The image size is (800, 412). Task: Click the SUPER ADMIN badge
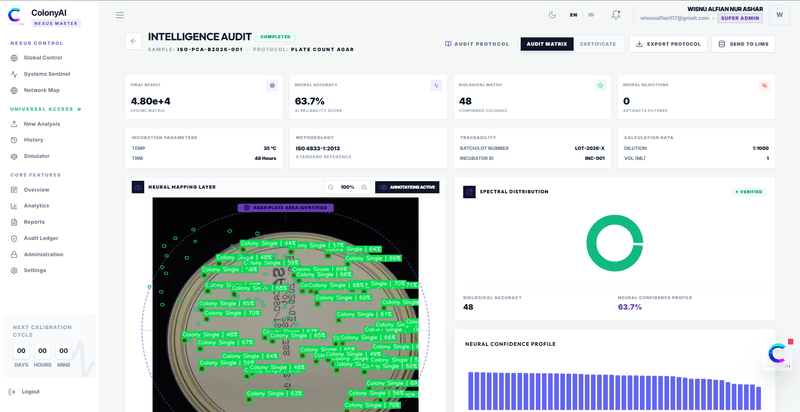(740, 18)
